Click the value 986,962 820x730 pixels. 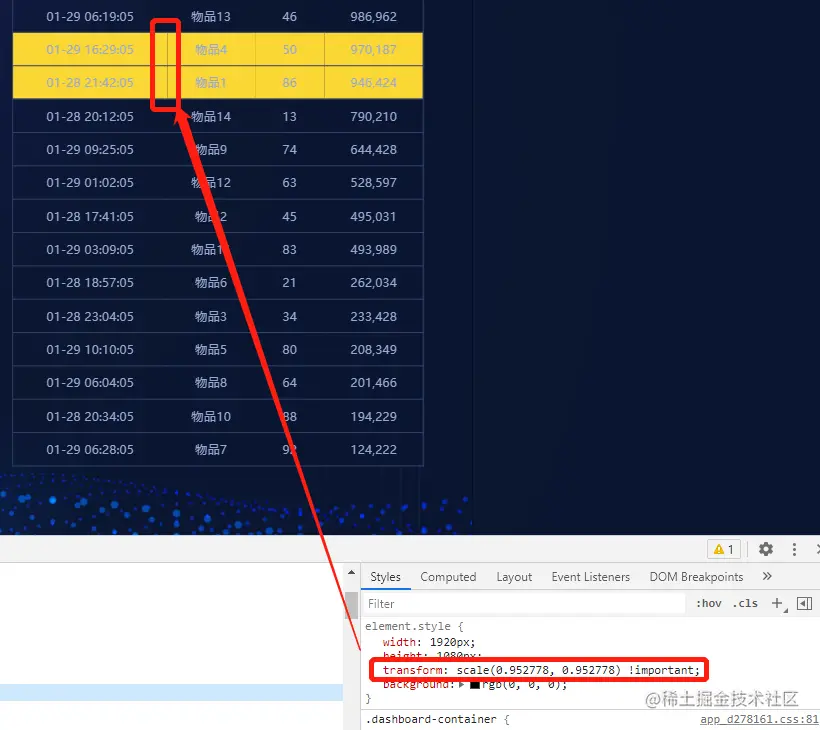(373, 17)
